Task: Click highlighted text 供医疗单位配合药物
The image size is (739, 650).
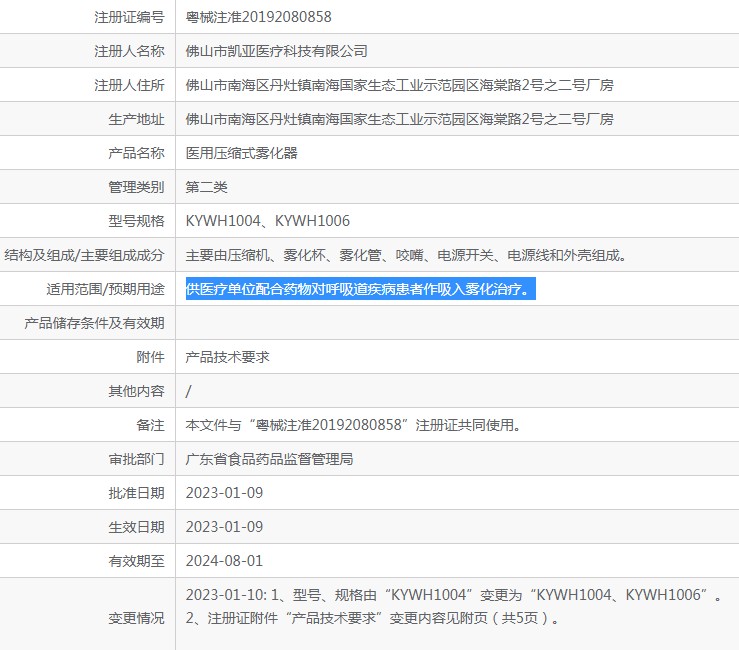Action: (361, 288)
